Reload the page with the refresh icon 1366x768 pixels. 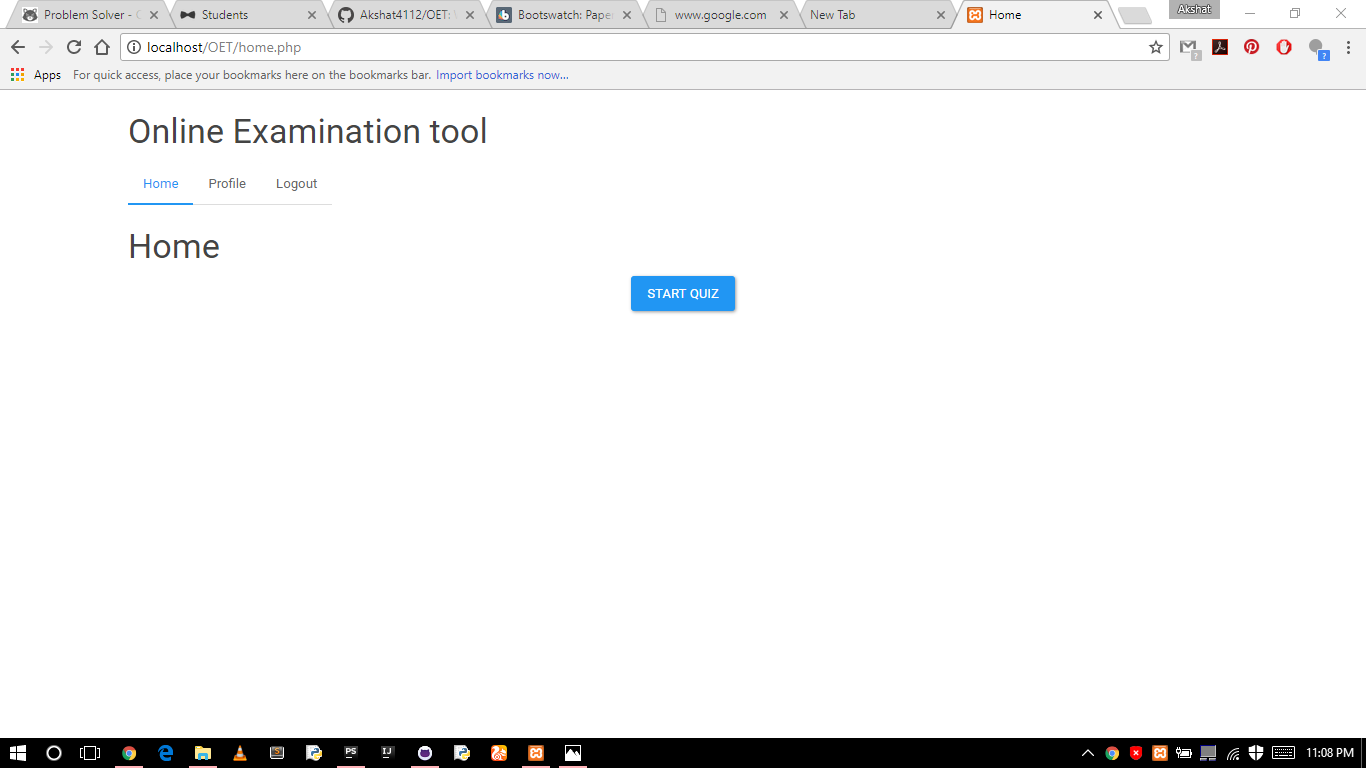pos(73,47)
